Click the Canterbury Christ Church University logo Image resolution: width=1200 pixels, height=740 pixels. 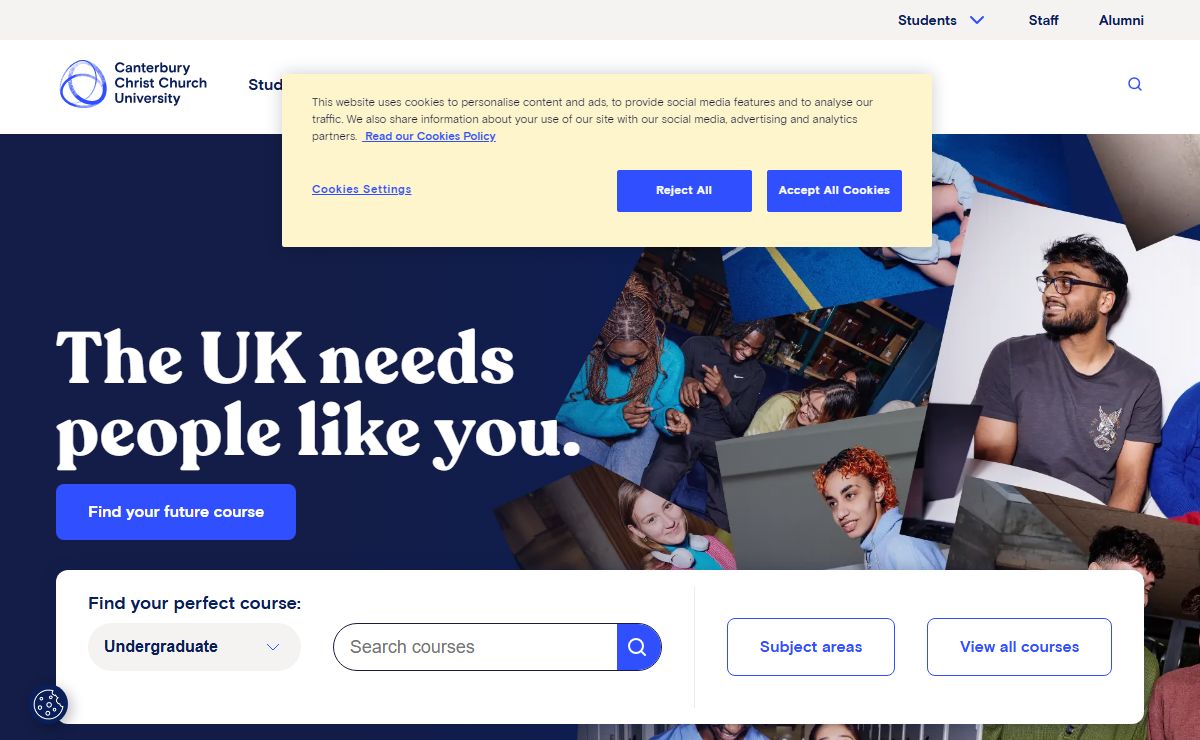[133, 84]
